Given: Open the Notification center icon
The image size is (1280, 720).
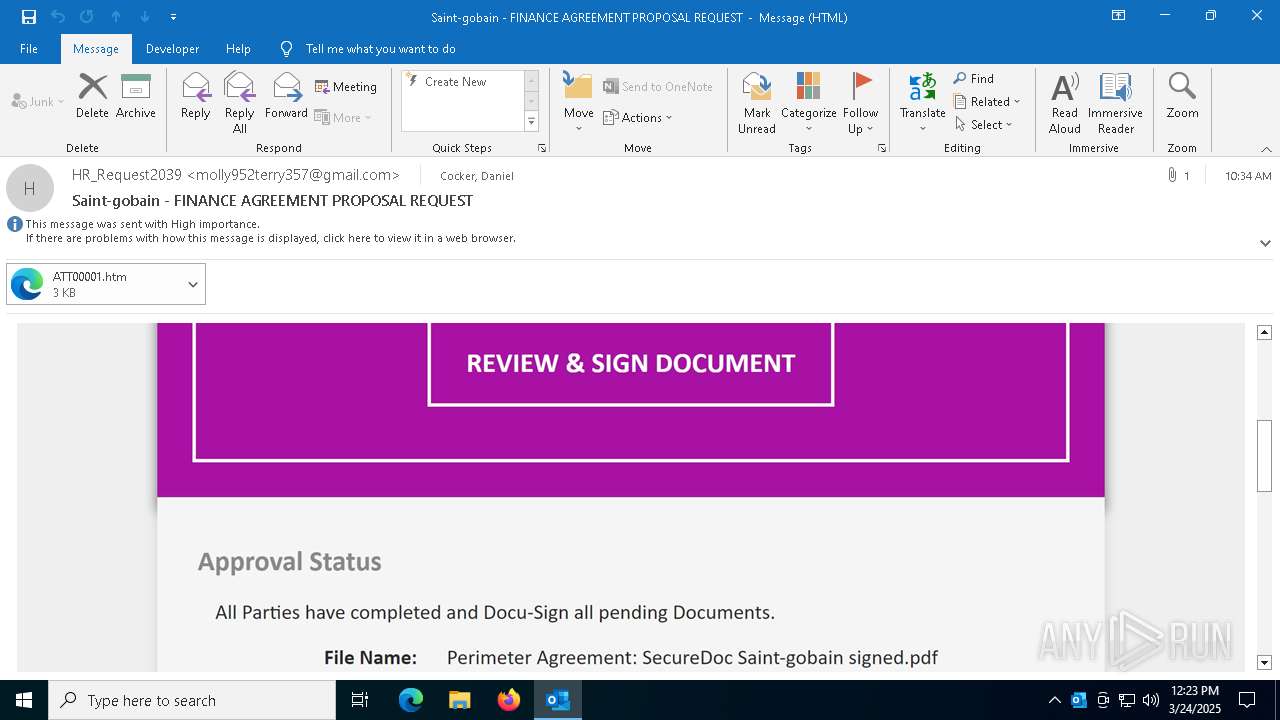Looking at the screenshot, I should coord(1247,700).
